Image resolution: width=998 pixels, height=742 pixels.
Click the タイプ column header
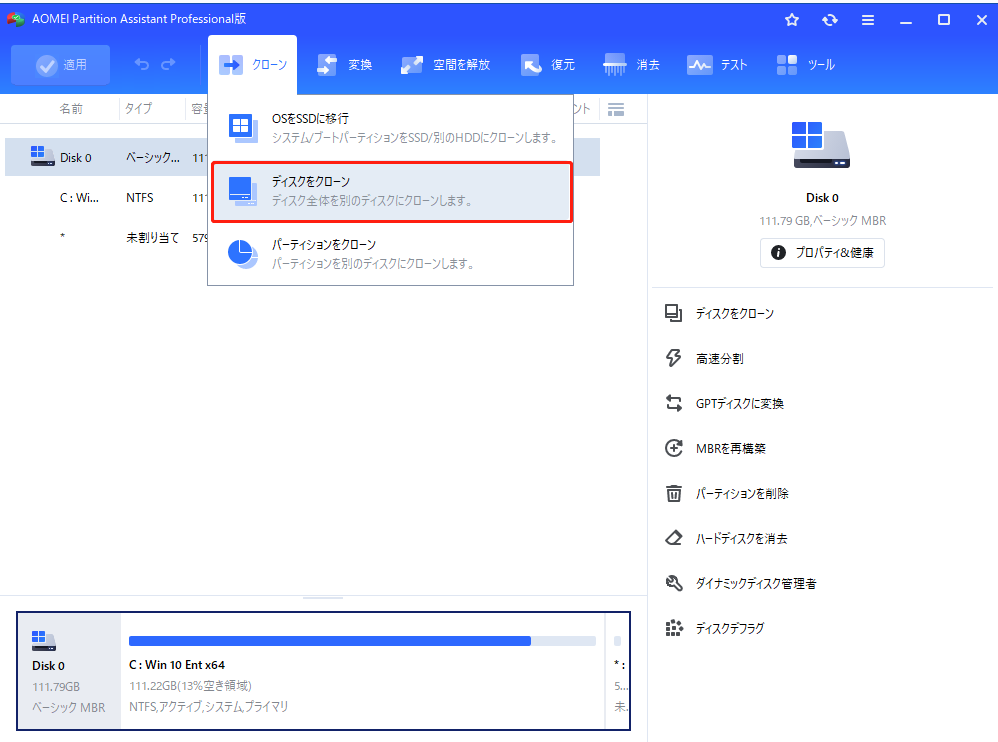click(138, 109)
